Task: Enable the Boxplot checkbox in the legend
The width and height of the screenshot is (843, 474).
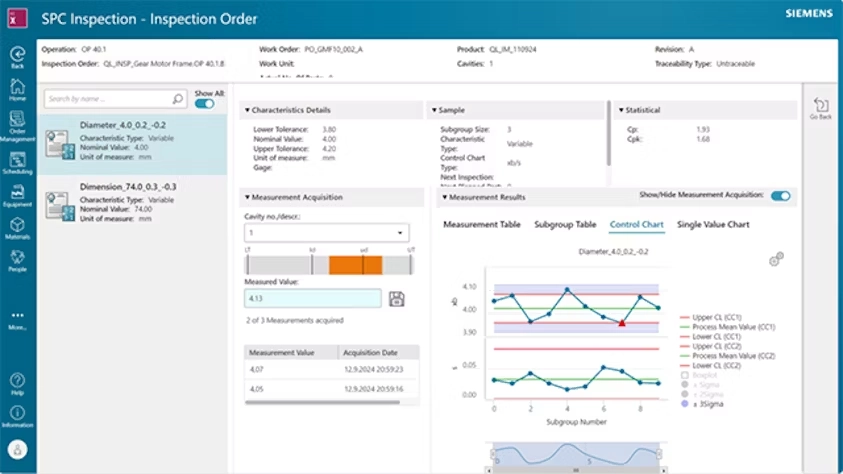Action: point(684,375)
